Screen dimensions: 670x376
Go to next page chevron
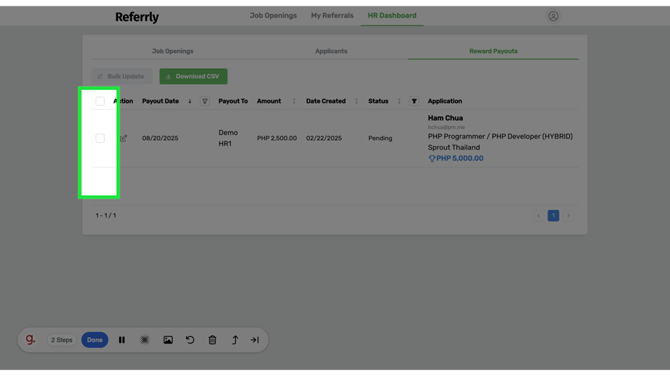click(568, 216)
